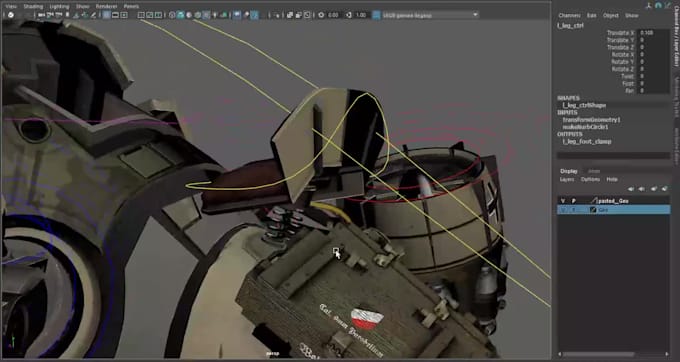Image resolution: width=680 pixels, height=362 pixels.
Task: Open the Layers menu in Layer Editor
Action: coord(567,179)
